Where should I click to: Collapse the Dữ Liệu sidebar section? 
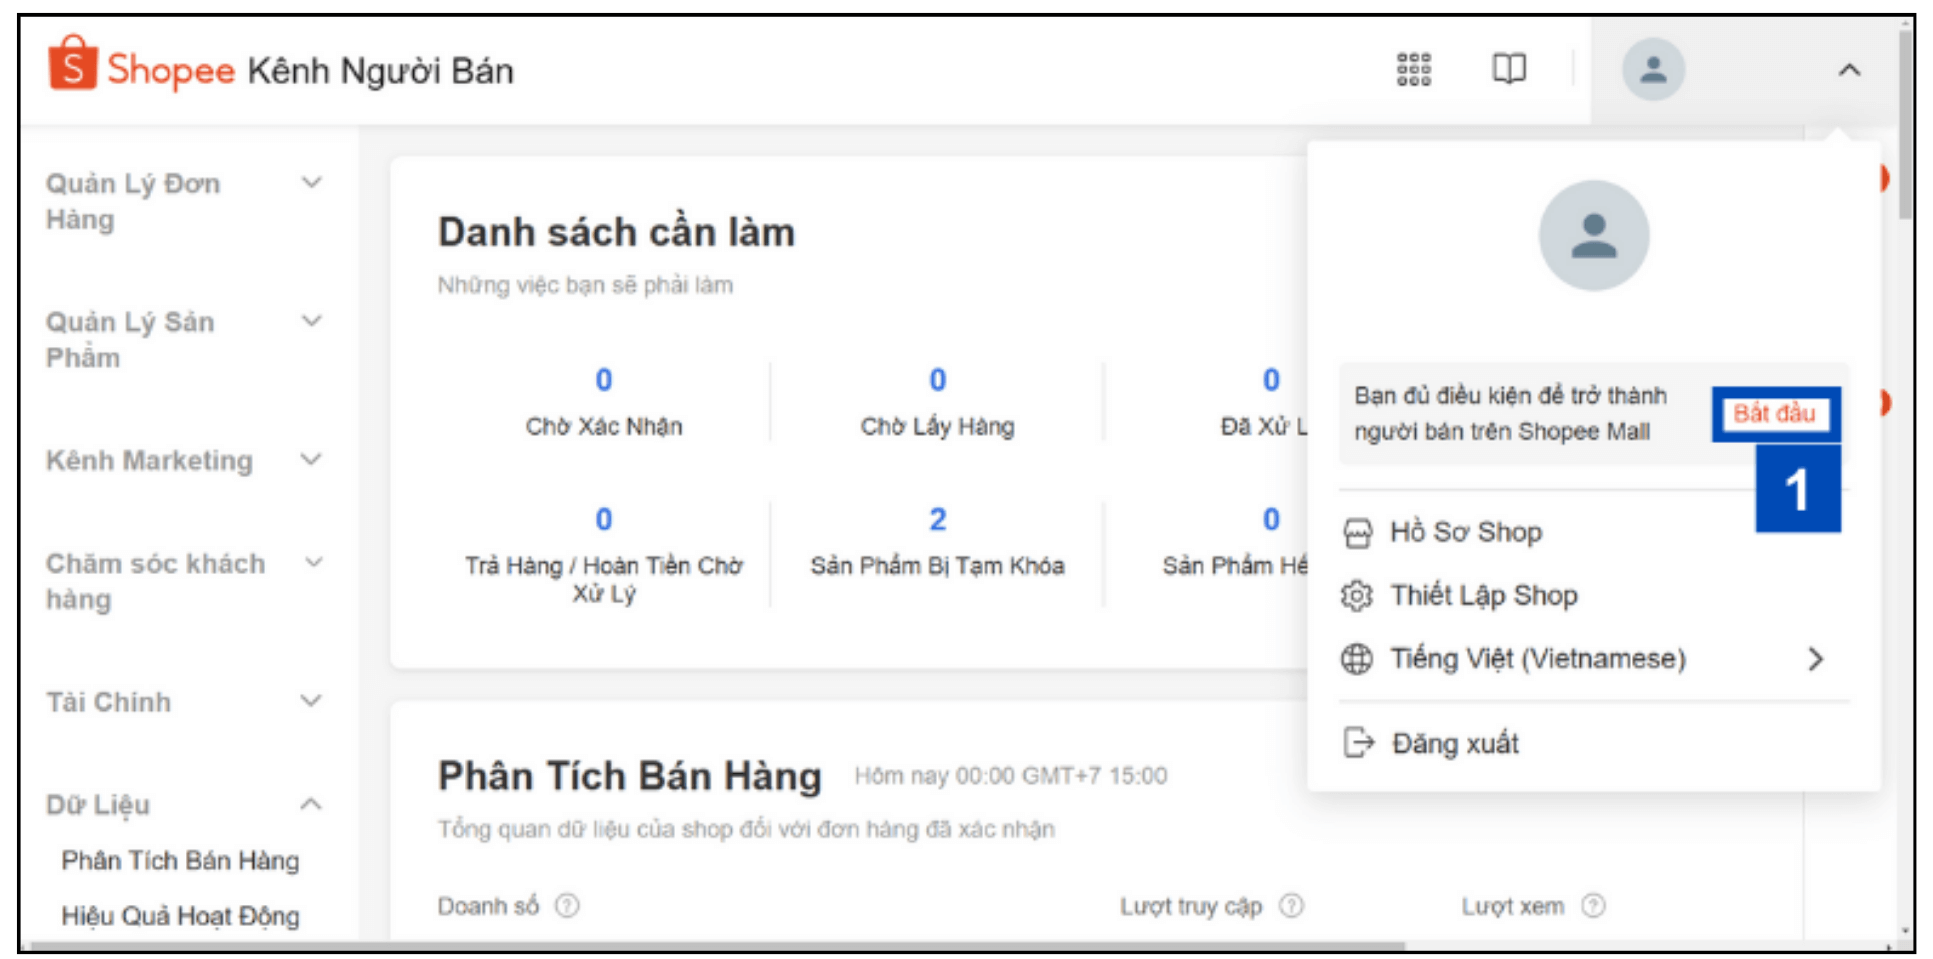click(x=312, y=804)
